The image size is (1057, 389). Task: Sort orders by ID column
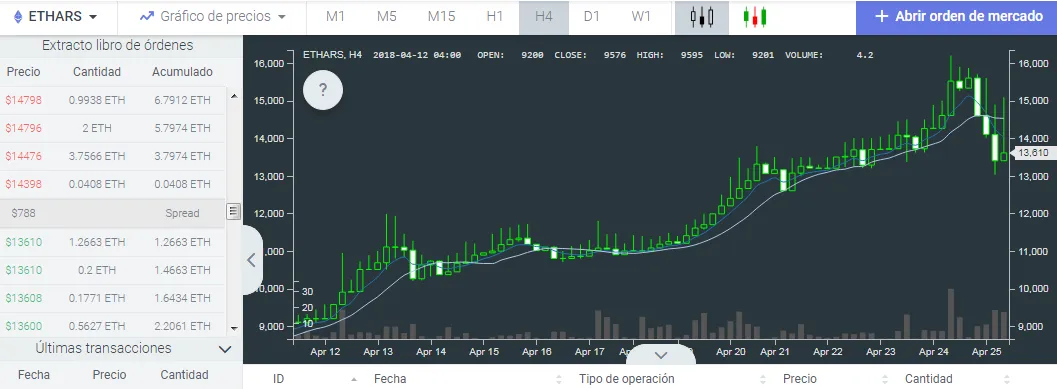278,379
